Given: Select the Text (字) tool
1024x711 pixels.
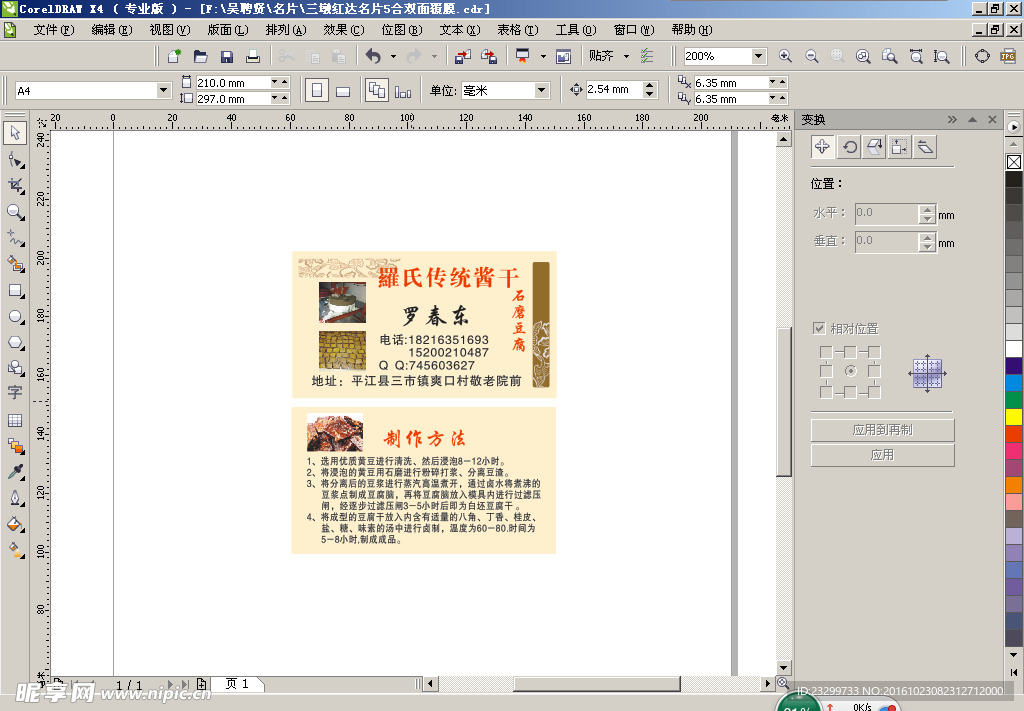Looking at the screenshot, I should 15,393.
